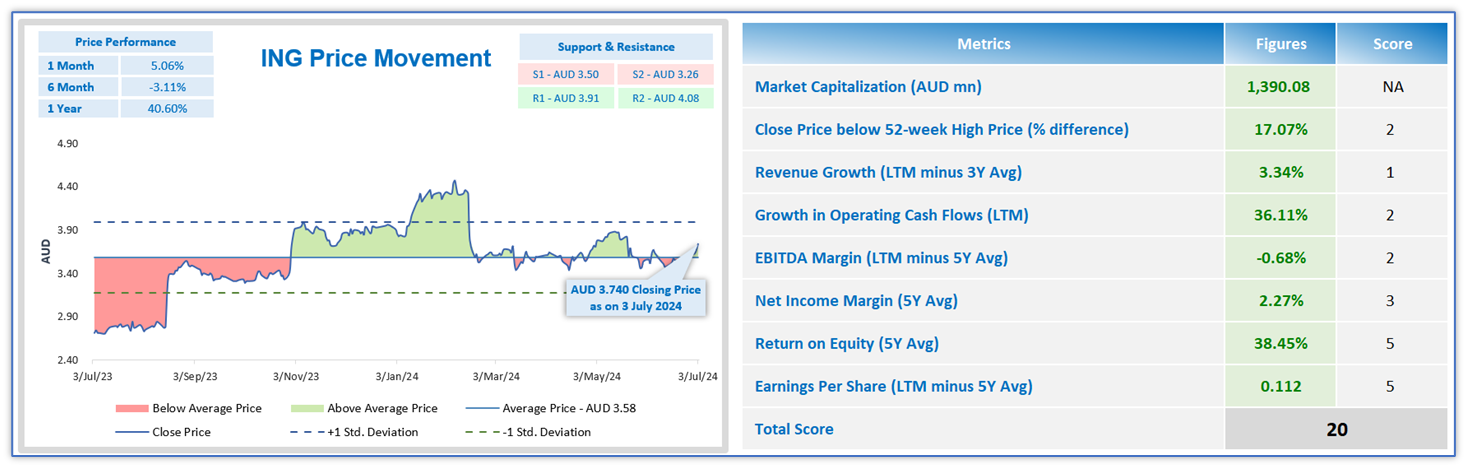Screen dimensions: 1467x468
Task: Click the Revenue Growth score of 1
Action: pyautogui.click(x=1392, y=172)
